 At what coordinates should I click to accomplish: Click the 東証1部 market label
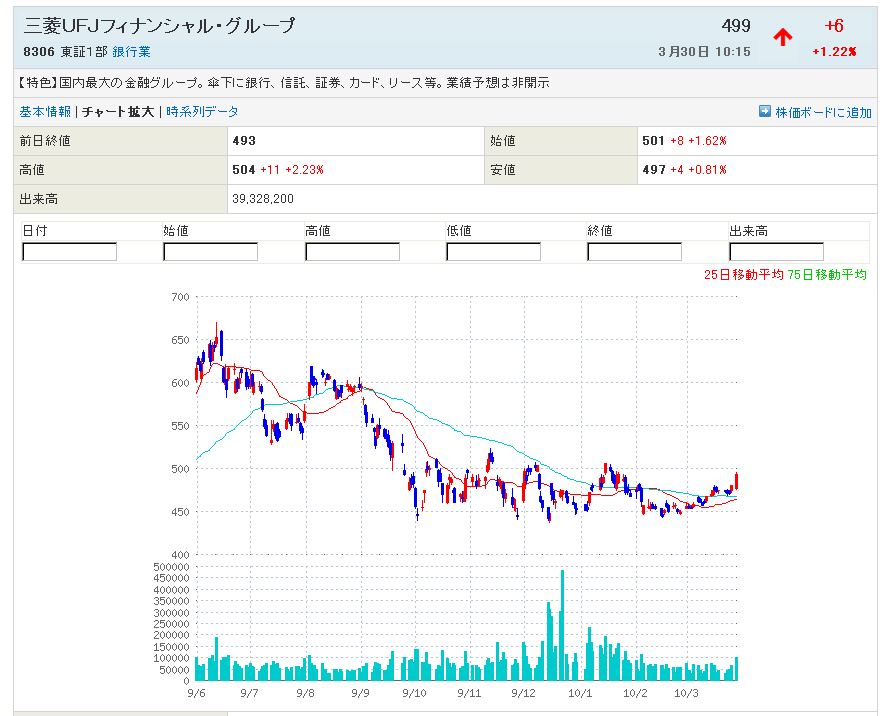tap(84, 52)
